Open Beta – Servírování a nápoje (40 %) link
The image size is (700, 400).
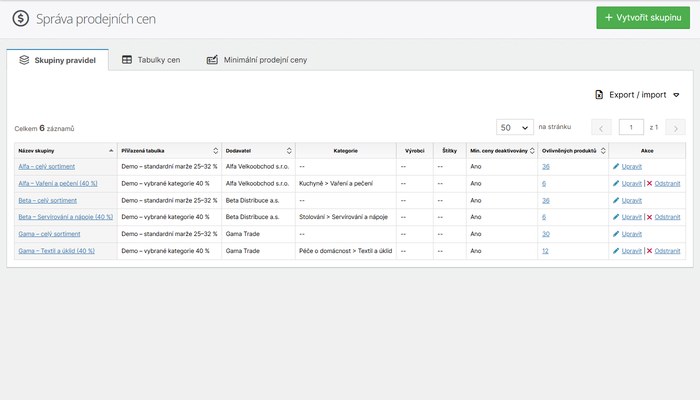pyautogui.click(x=66, y=217)
